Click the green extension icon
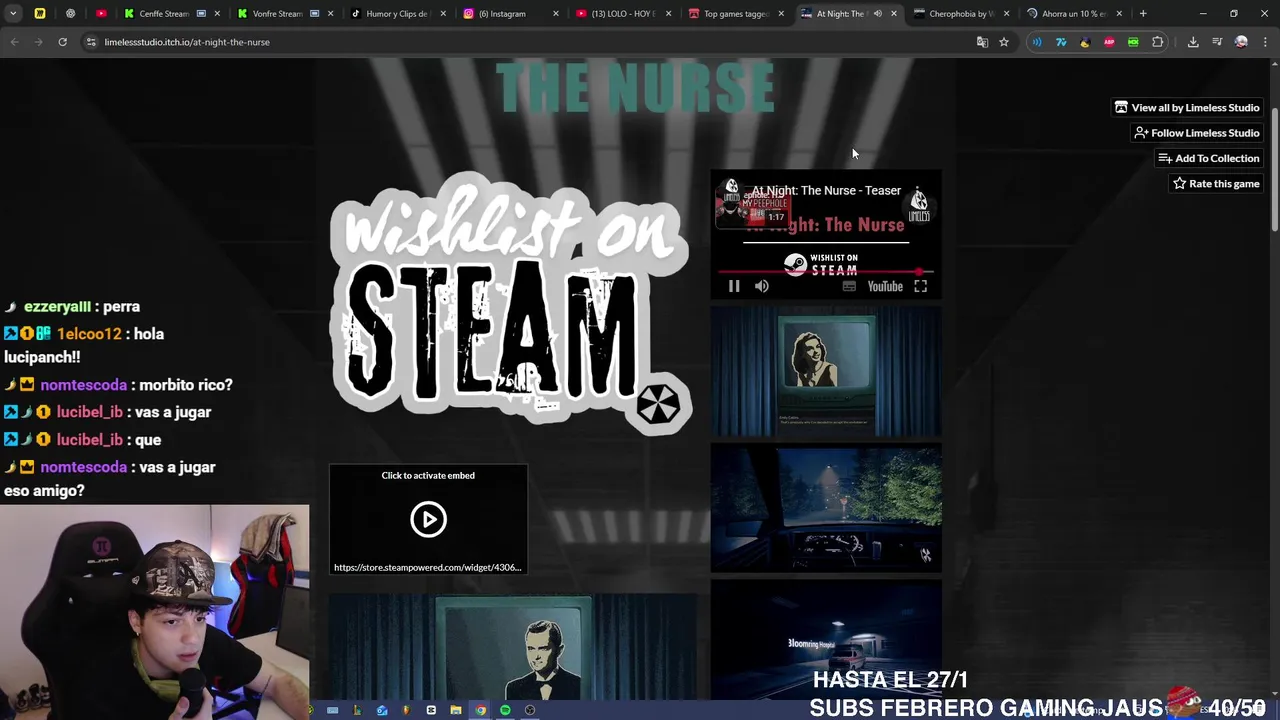The width and height of the screenshot is (1280, 720). pos(1133,42)
